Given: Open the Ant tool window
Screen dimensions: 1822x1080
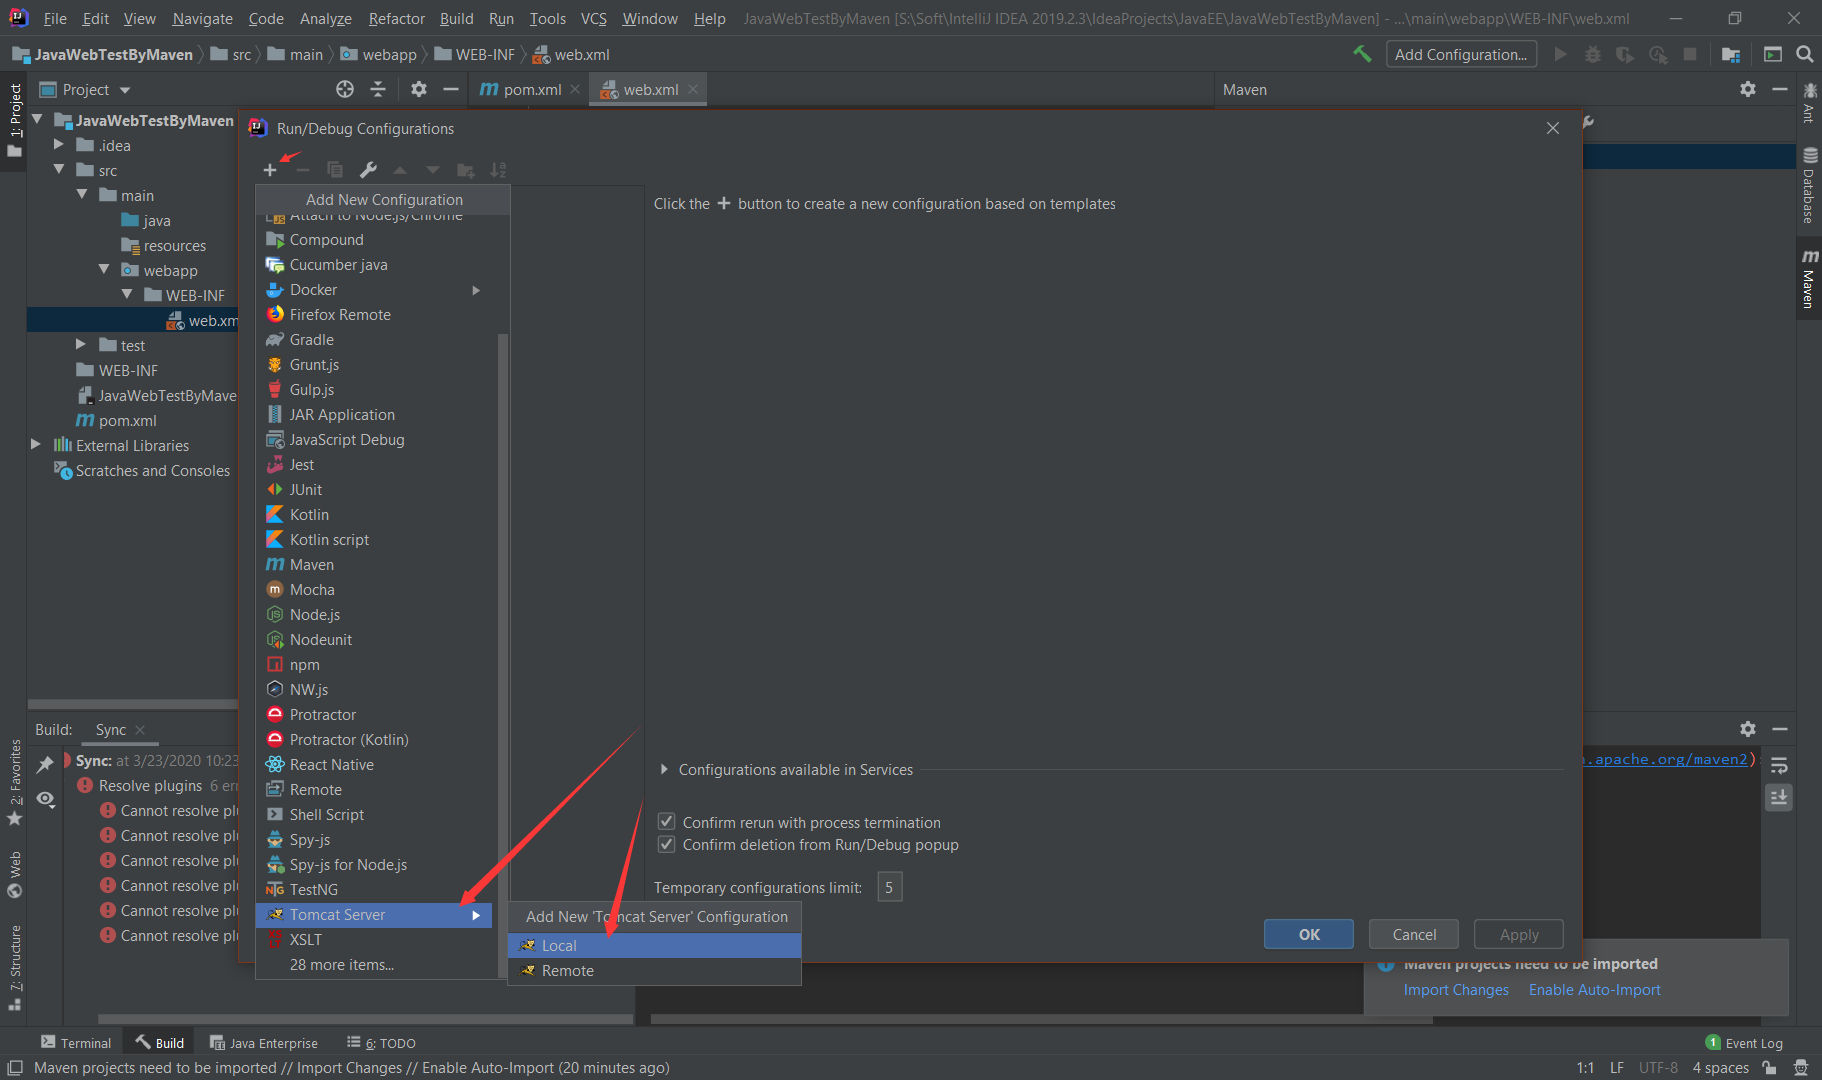Looking at the screenshot, I should pyautogui.click(x=1809, y=103).
